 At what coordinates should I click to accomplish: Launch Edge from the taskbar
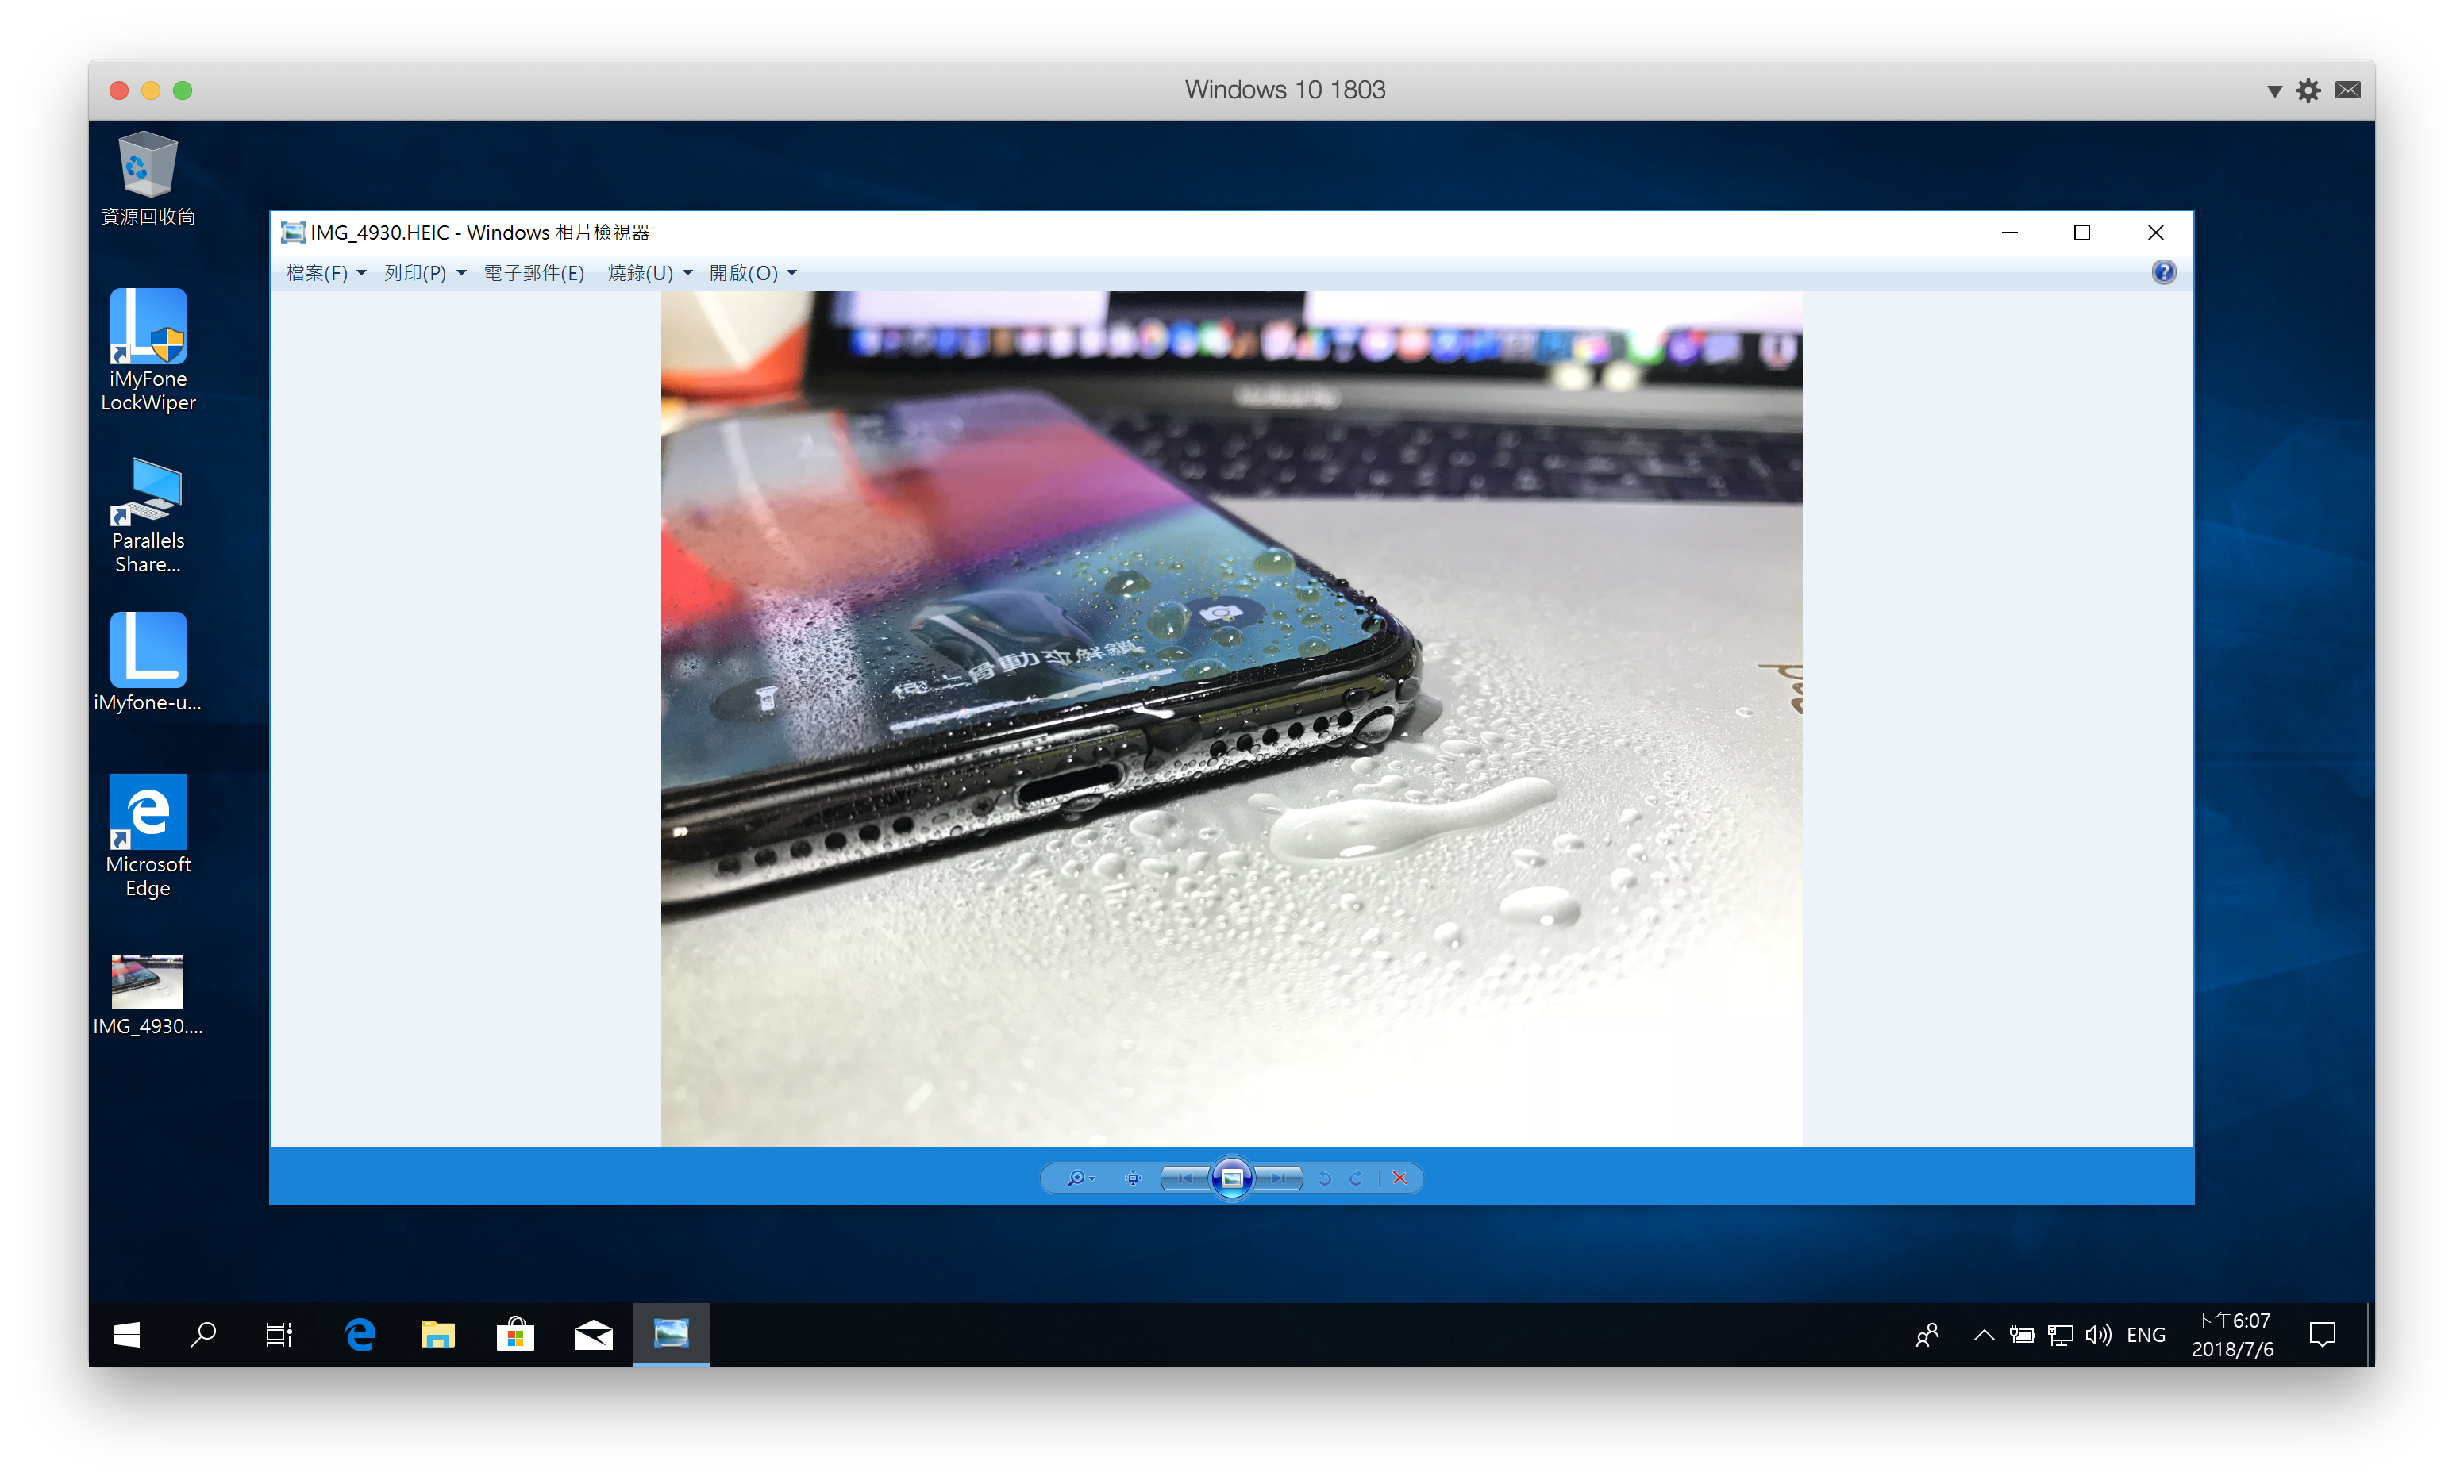point(359,1334)
